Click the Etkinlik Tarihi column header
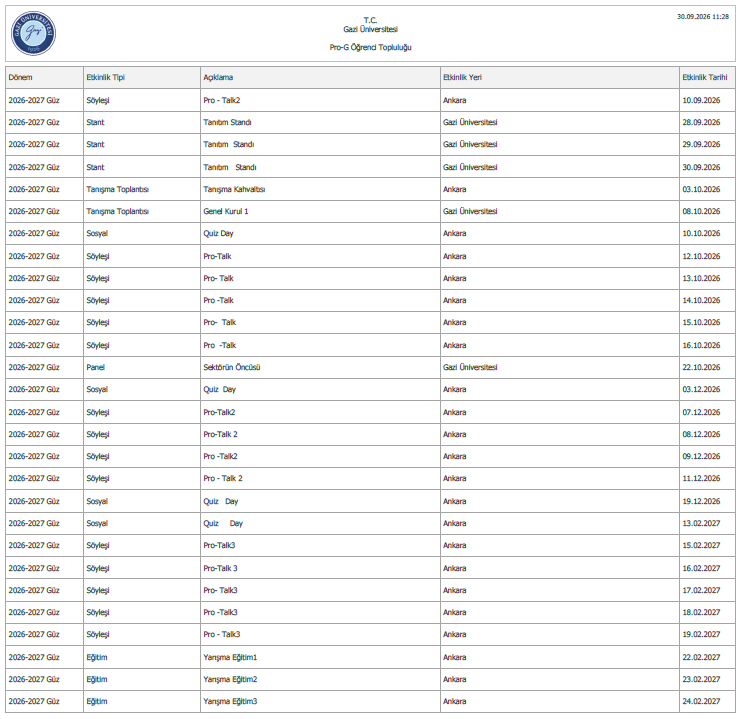Viewport: 741px width, 719px height. click(x=707, y=78)
